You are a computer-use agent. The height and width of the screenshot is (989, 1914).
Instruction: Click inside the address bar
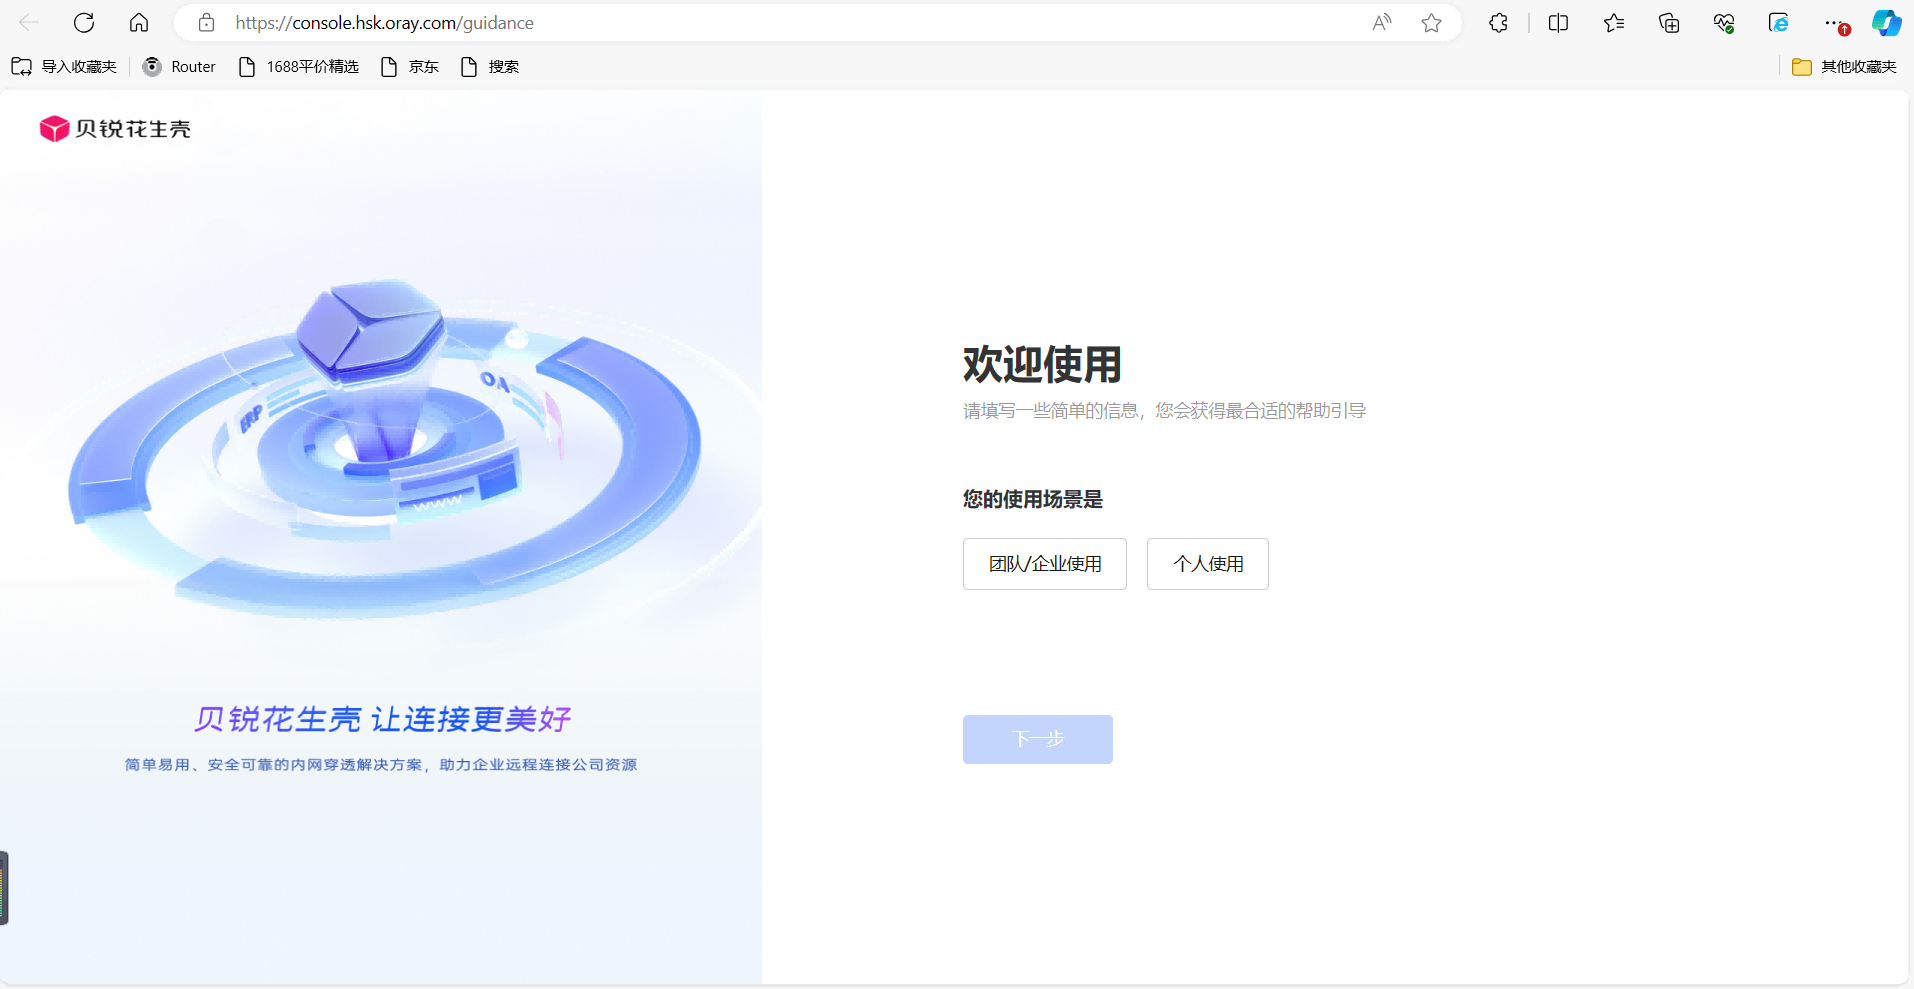700,22
